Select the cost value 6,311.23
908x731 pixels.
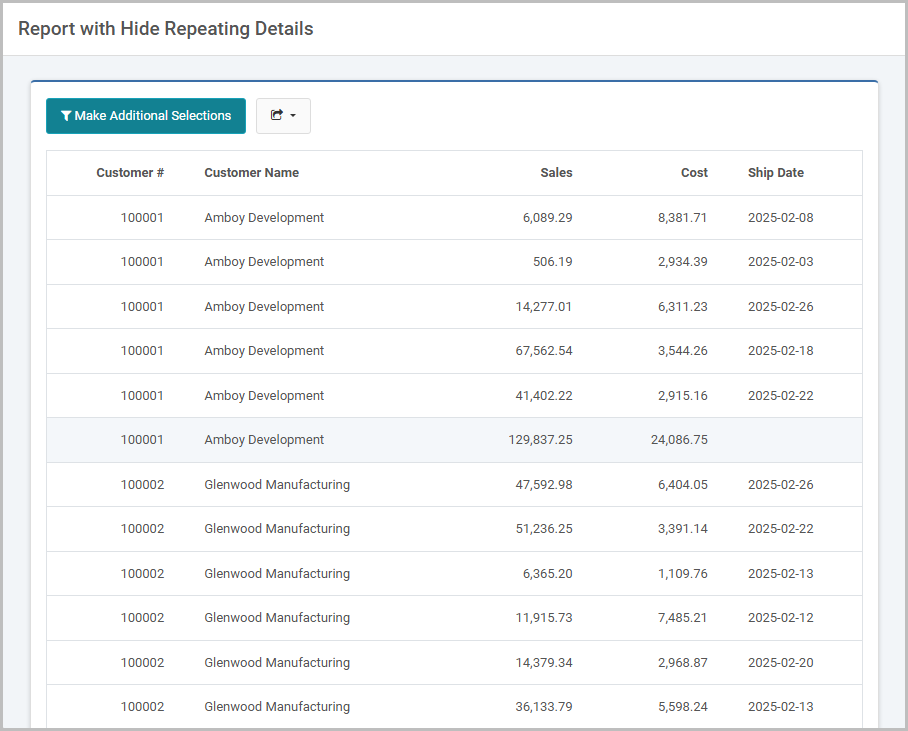[x=682, y=306]
